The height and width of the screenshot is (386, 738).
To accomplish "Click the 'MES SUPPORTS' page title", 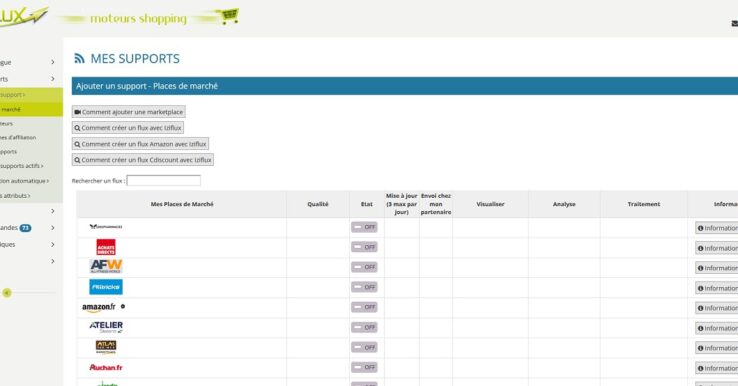I will click(x=135, y=59).
